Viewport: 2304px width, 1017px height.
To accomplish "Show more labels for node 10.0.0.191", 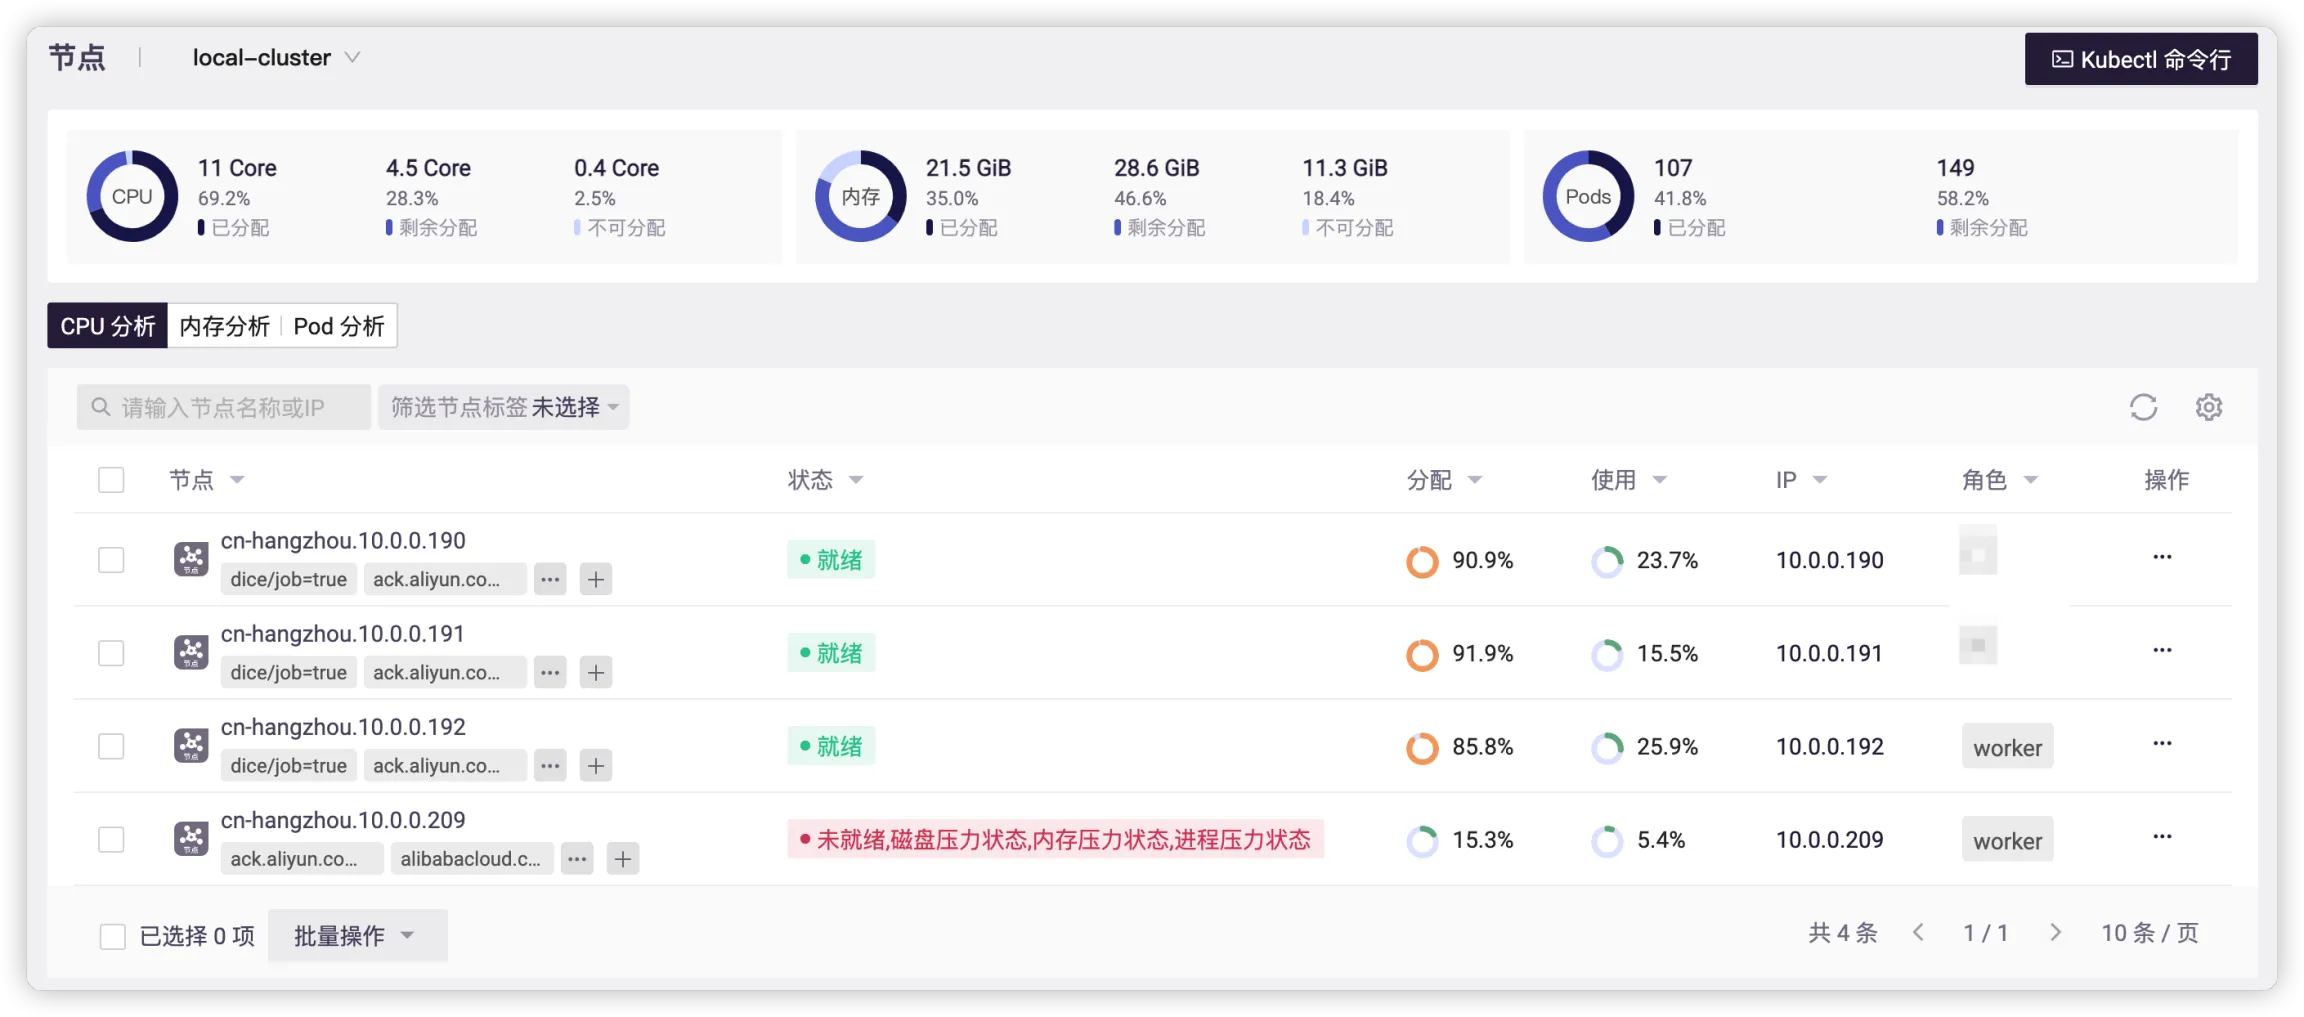I will (x=550, y=672).
